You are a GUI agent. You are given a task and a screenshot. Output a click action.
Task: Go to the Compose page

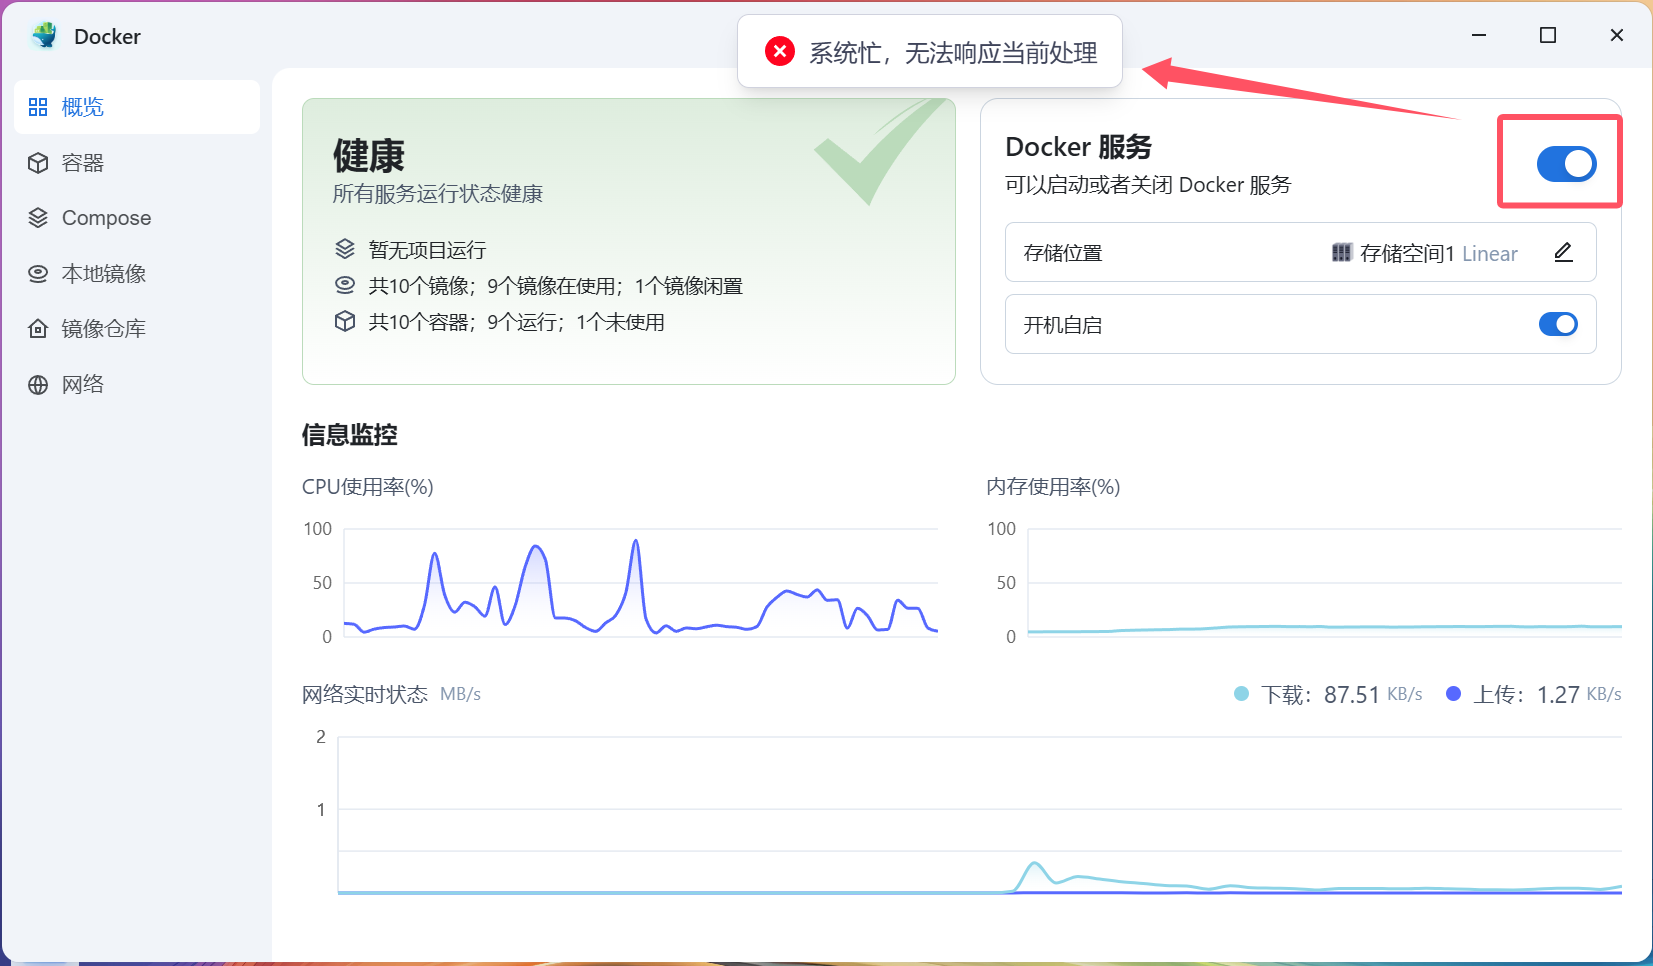[x=137, y=218]
